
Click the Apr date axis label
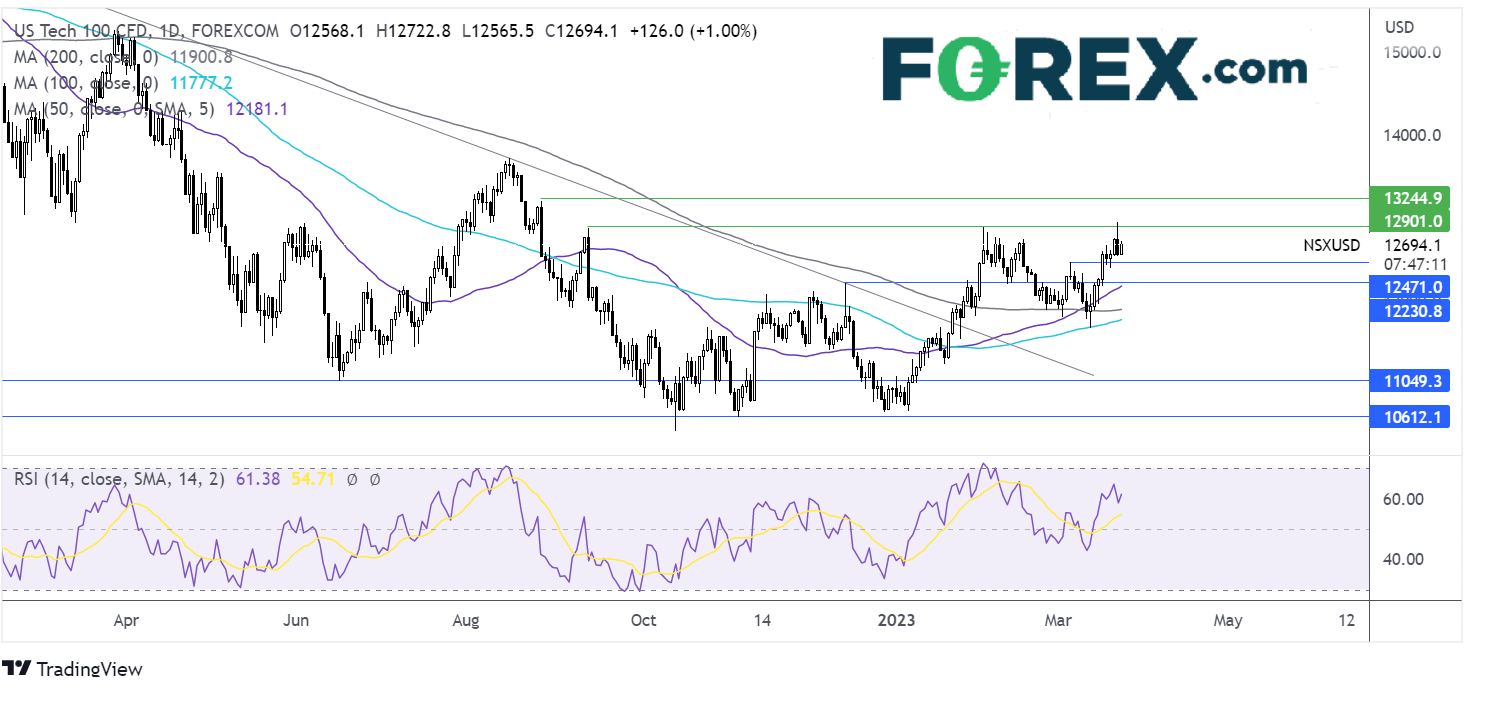tap(125, 620)
